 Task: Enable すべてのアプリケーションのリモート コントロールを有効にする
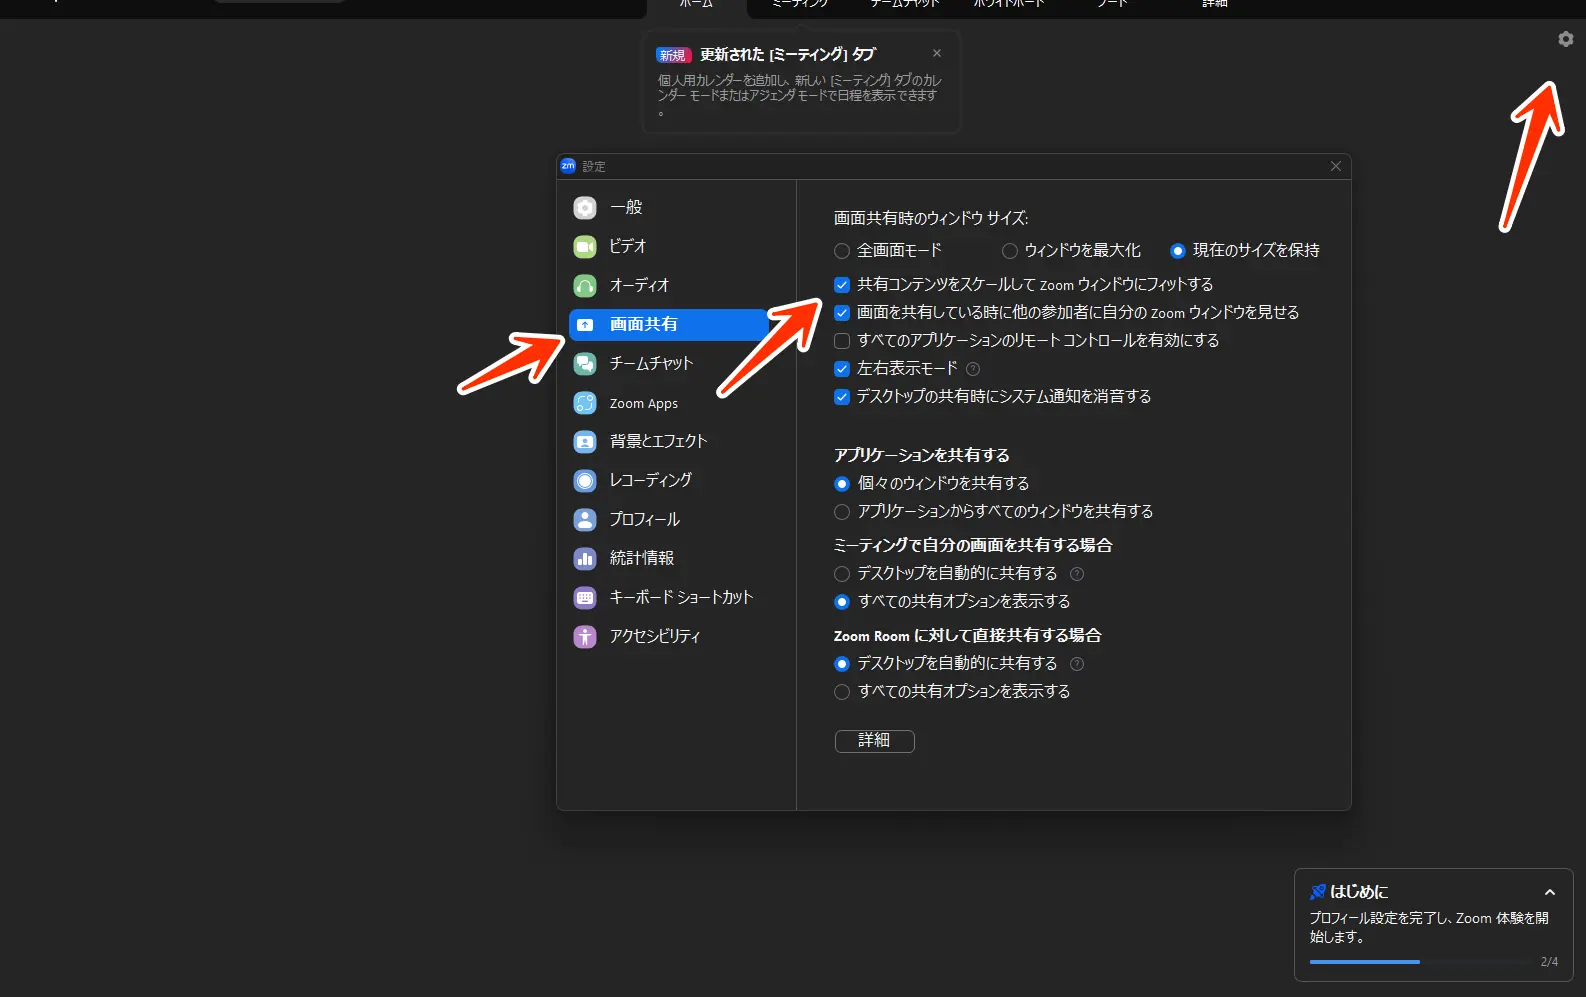(x=842, y=341)
